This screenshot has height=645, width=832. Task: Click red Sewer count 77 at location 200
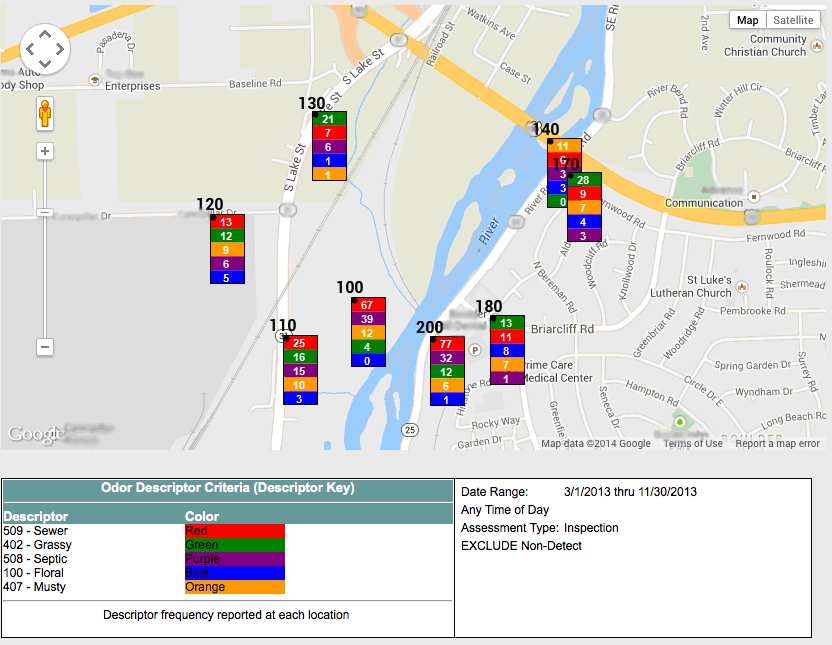447,344
